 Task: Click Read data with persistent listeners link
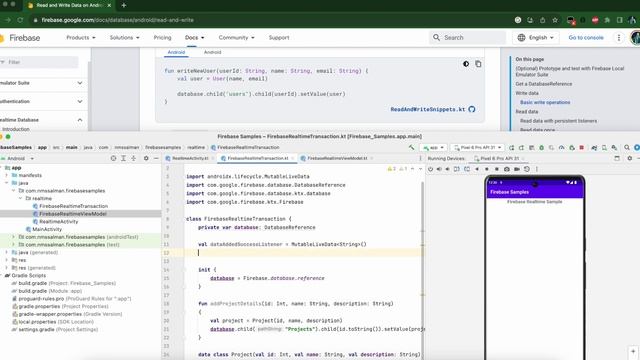558,121
